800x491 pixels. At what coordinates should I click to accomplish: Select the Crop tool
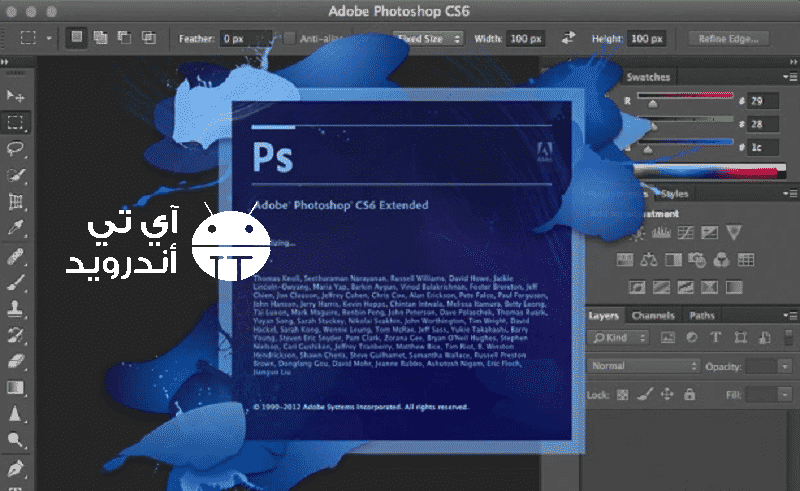click(x=15, y=202)
